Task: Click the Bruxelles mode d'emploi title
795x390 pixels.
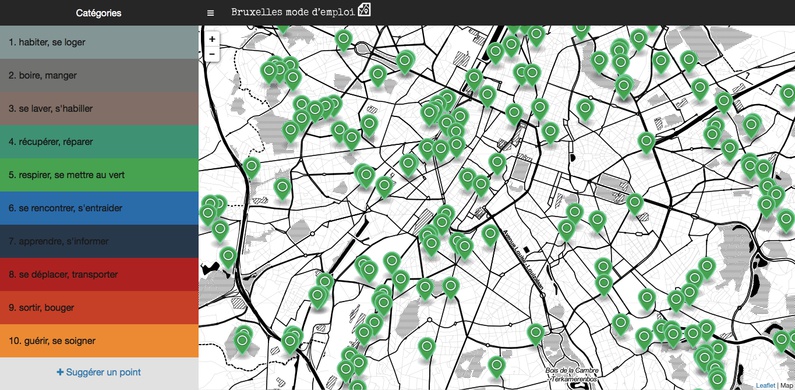Action: point(293,12)
